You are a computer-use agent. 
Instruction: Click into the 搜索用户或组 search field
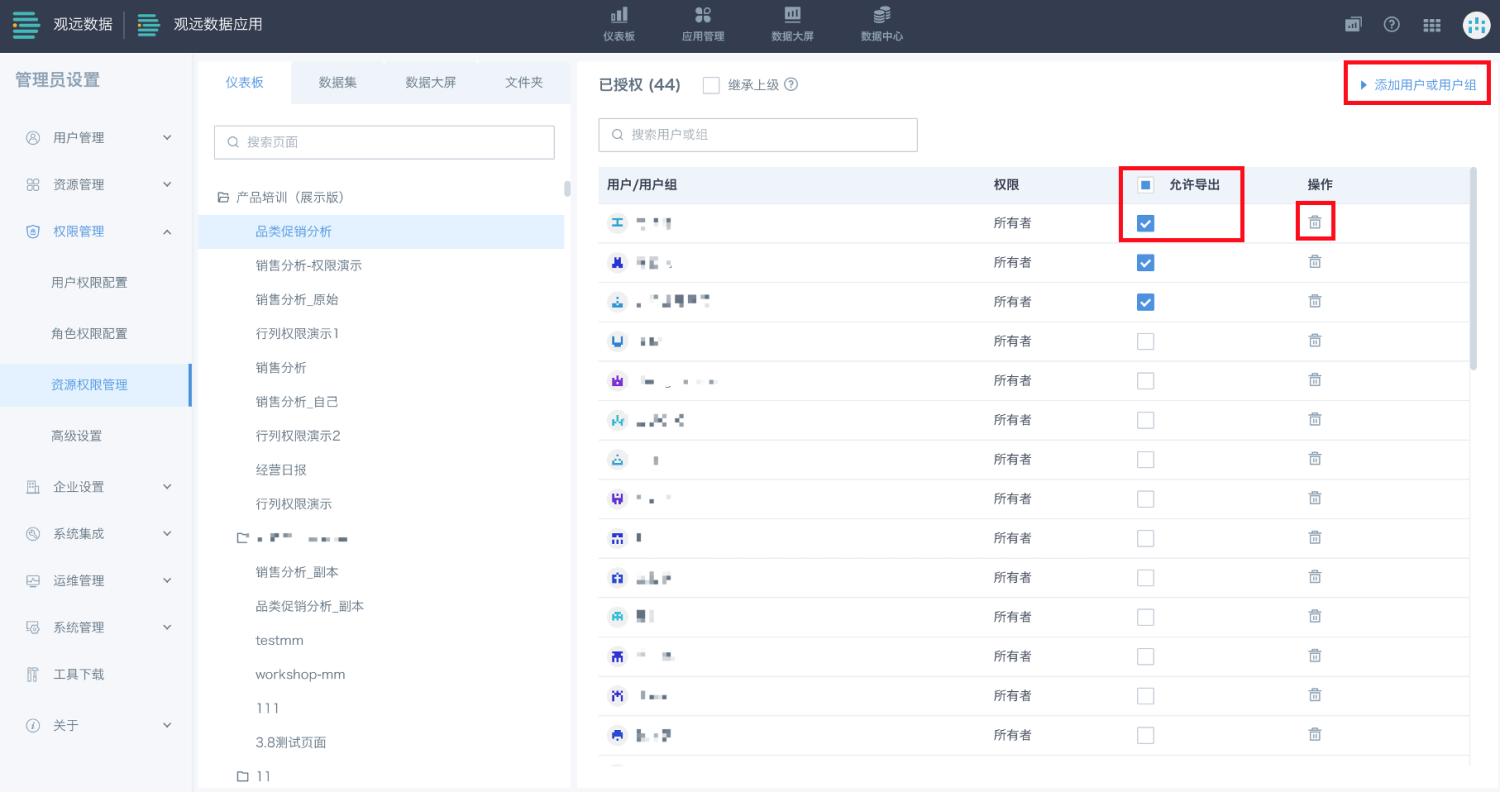click(758, 134)
